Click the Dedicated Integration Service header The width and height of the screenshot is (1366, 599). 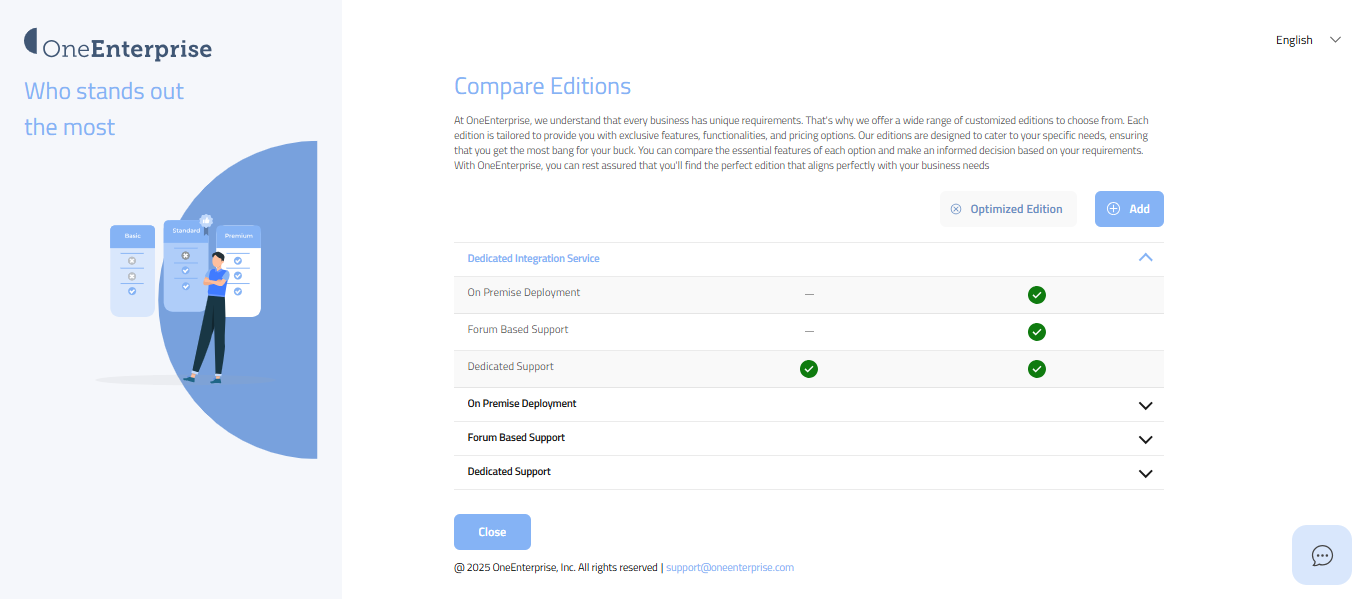pyautogui.click(x=534, y=258)
